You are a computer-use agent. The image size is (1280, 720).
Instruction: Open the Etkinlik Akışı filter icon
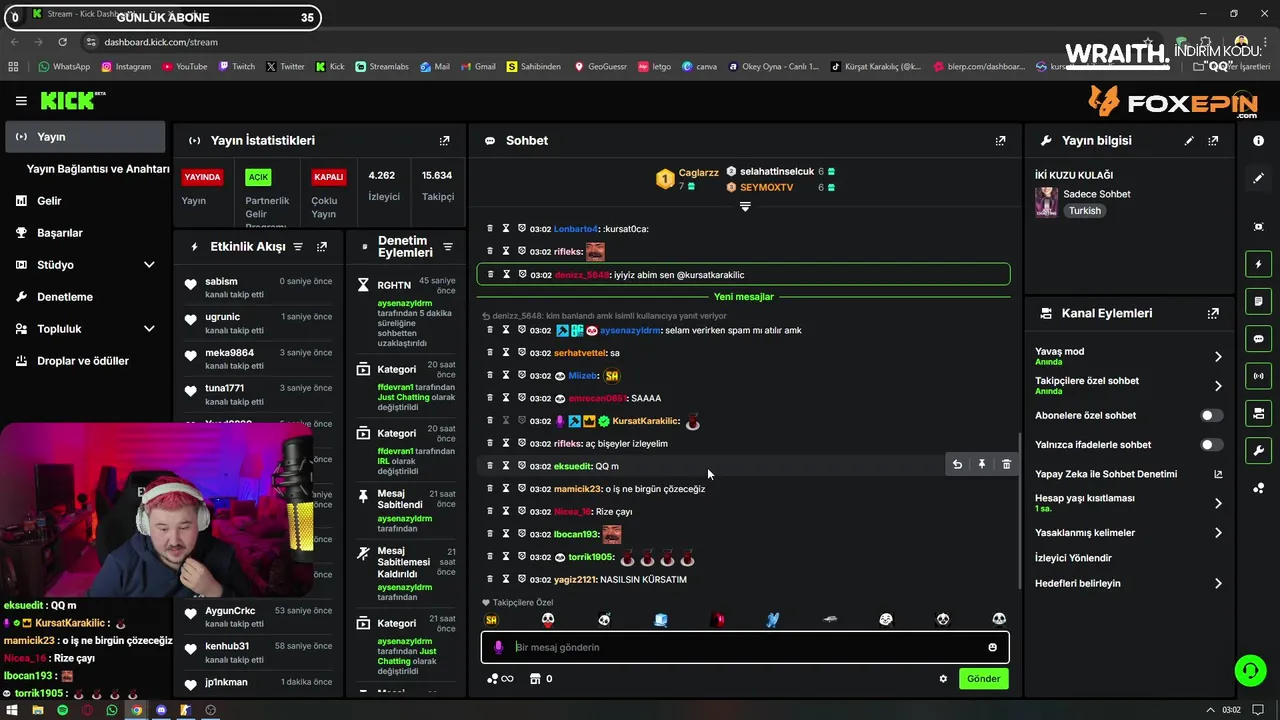click(x=298, y=247)
